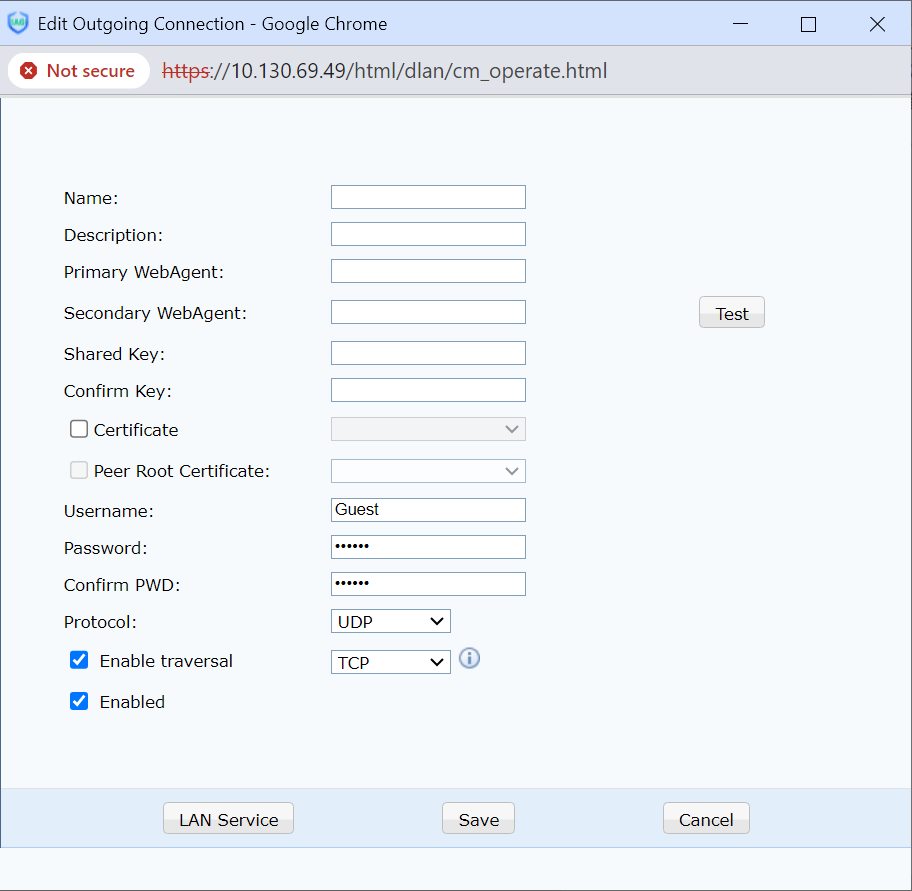This screenshot has width=912, height=891.
Task: Click the traversal info icon
Action: click(x=469, y=659)
